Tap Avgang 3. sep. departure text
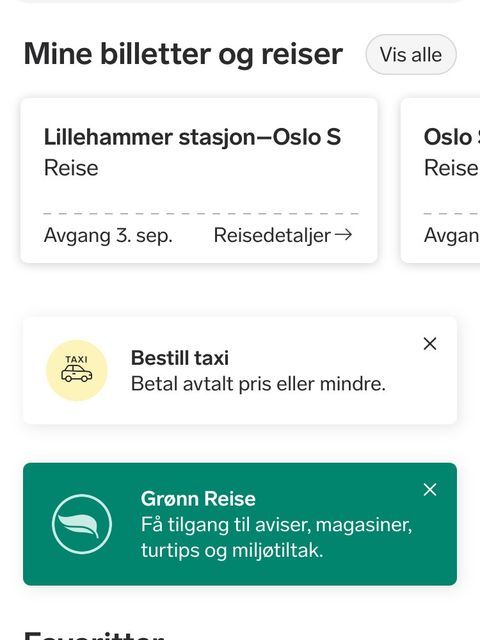The image size is (480, 640). pyautogui.click(x=108, y=236)
